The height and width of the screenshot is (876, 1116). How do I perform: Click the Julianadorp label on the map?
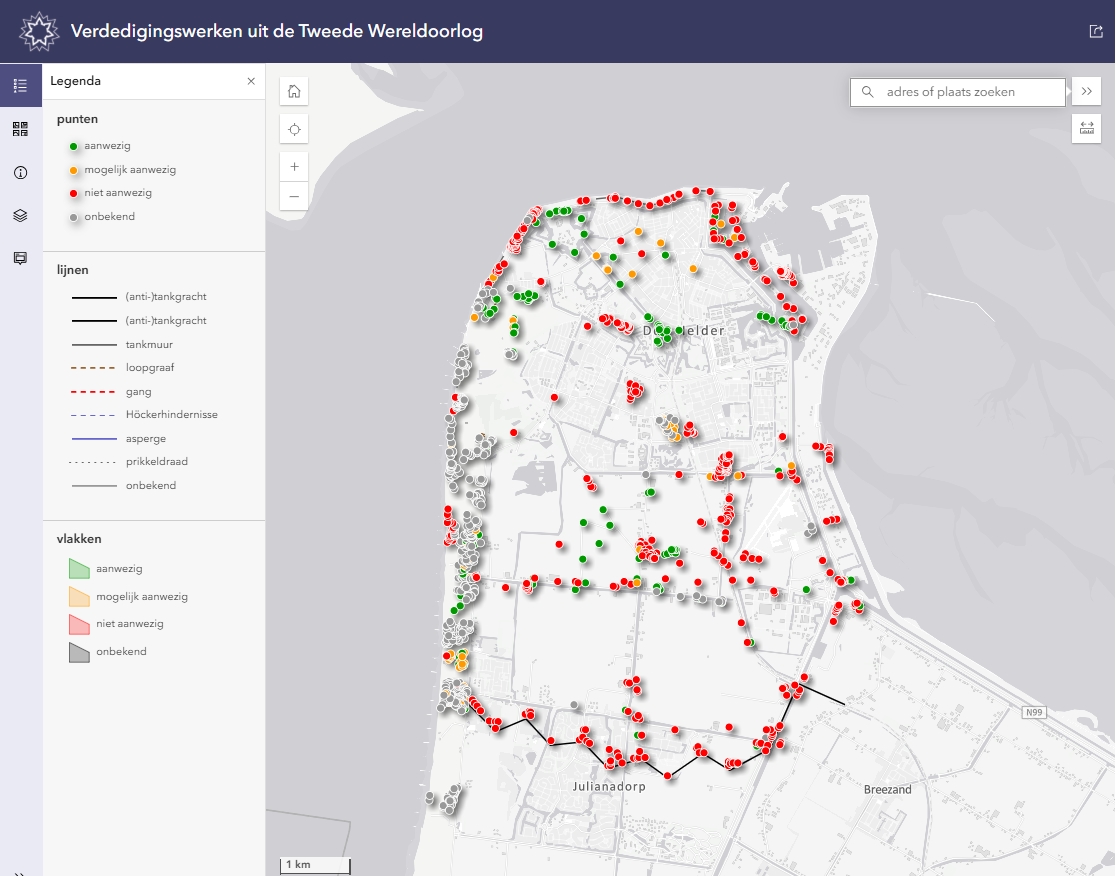(609, 786)
